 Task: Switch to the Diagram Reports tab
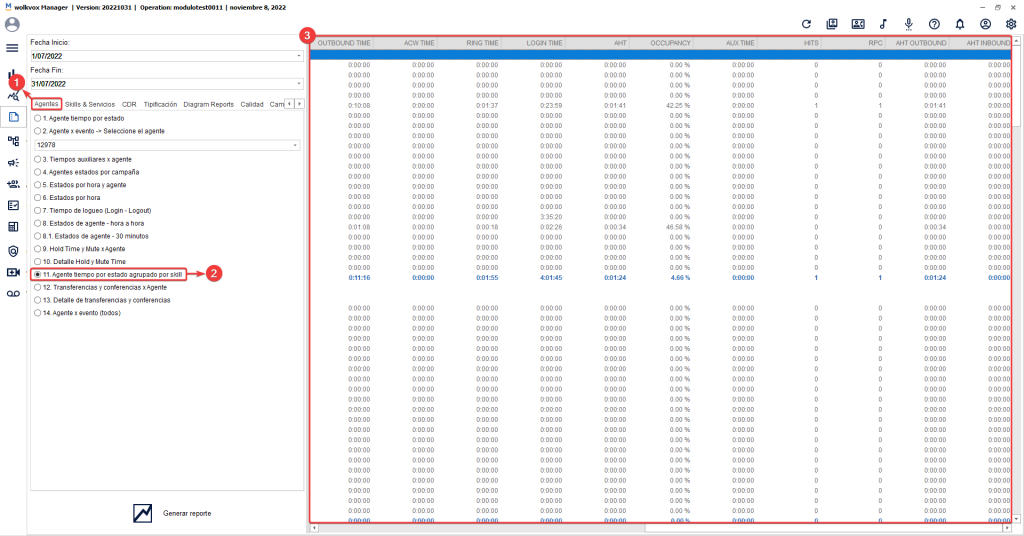point(208,104)
